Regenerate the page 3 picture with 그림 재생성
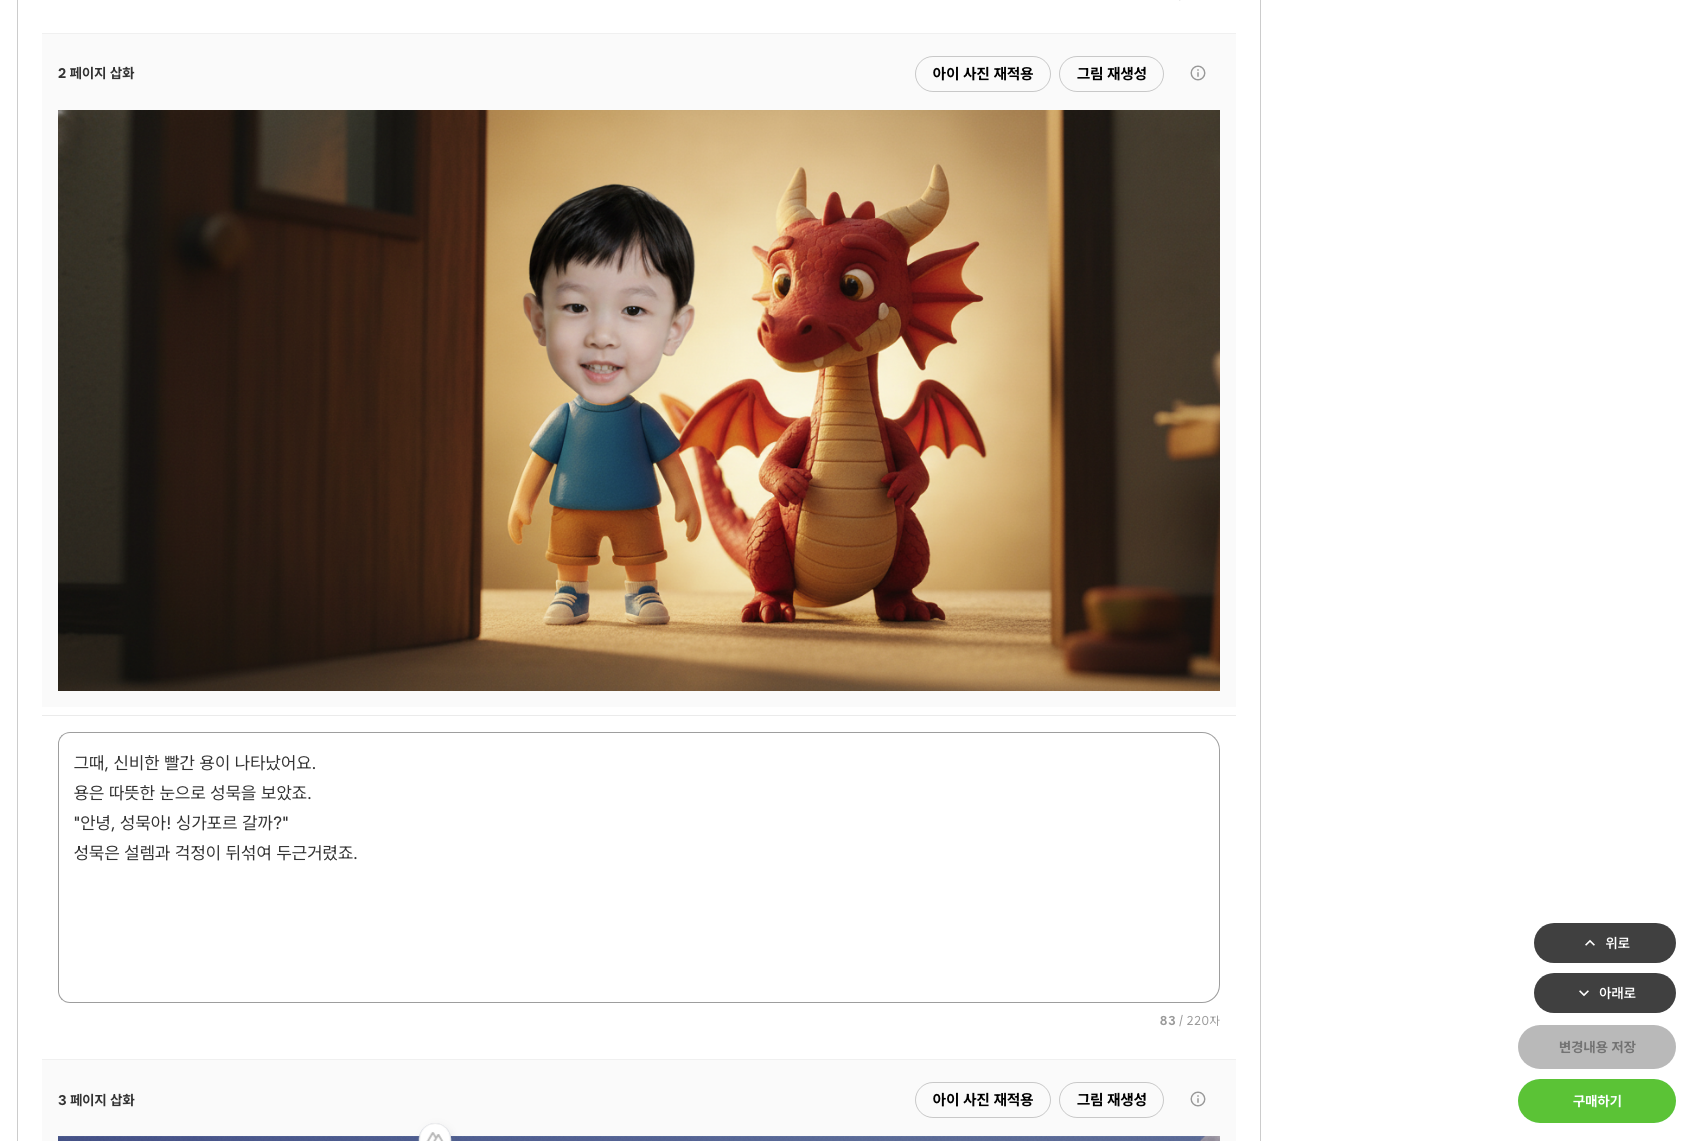The width and height of the screenshot is (1695, 1141). pos(1111,1099)
